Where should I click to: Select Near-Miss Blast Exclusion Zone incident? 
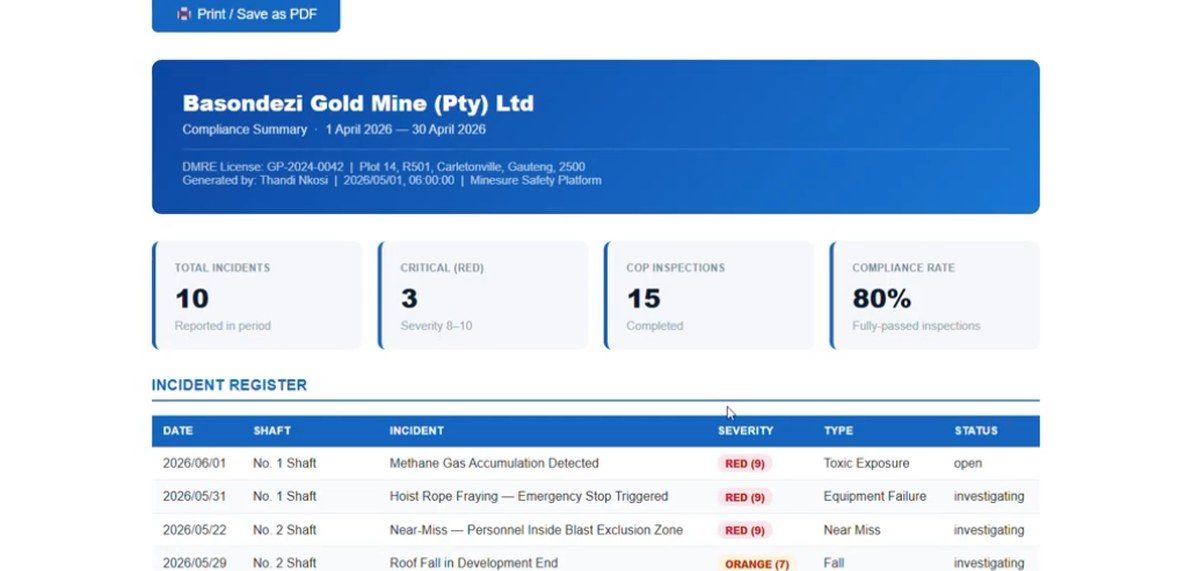(x=536, y=530)
